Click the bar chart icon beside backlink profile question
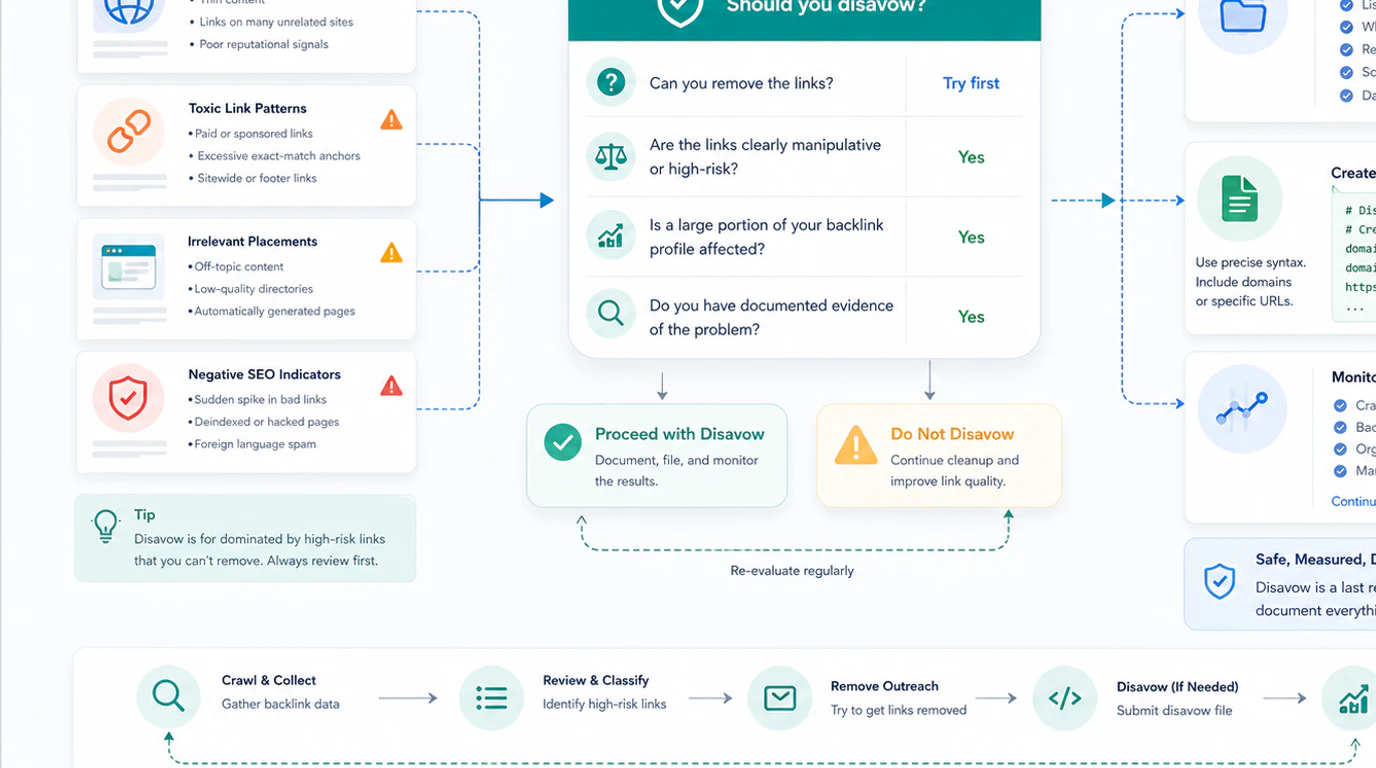 tap(611, 236)
